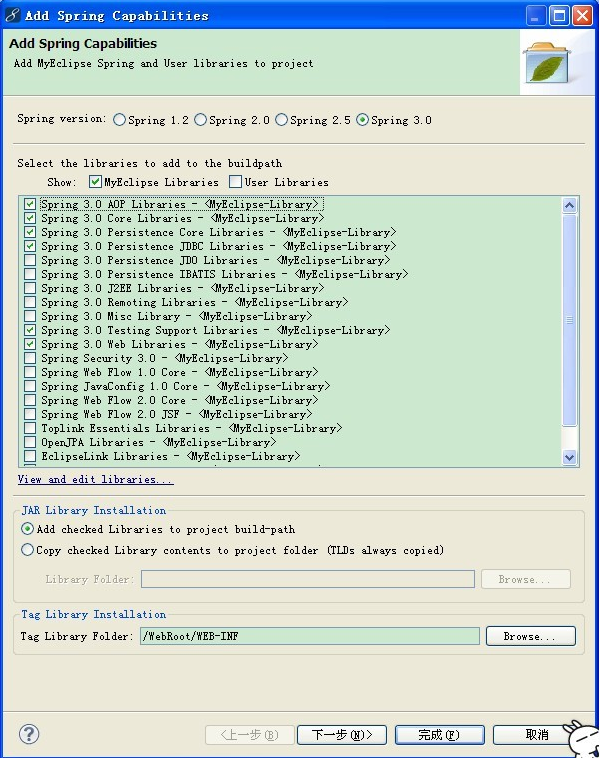Select 'Spring 3.0 Web Libraries' row text
The height and width of the screenshot is (758, 600).
click(179, 345)
